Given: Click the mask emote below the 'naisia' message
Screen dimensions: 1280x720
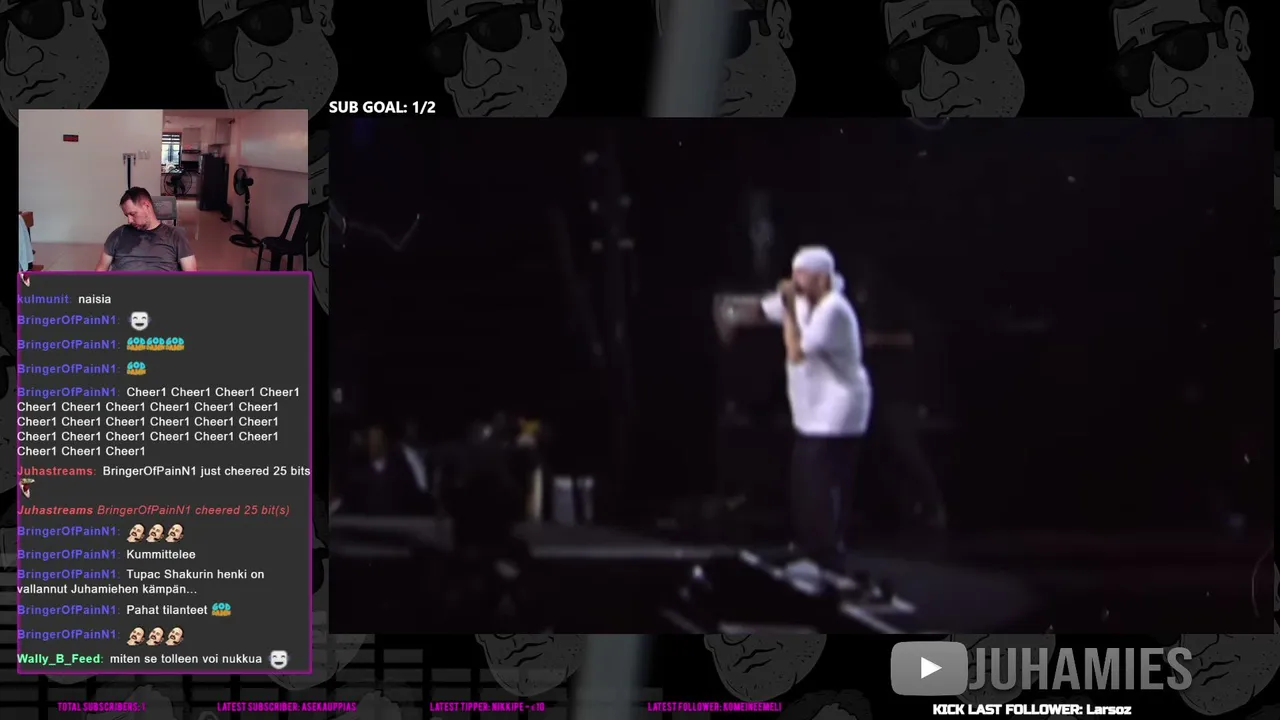Looking at the screenshot, I should (139, 321).
